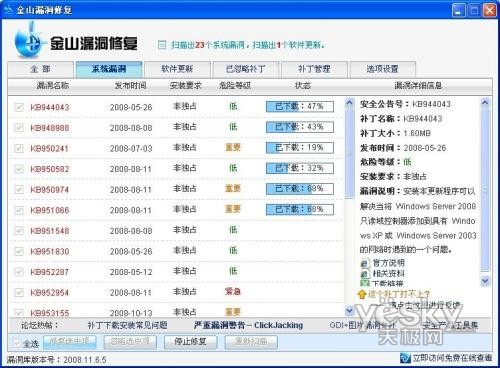Click the vulnerability list scroll-up arrow
The height and width of the screenshot is (368, 500).
pos(349,102)
